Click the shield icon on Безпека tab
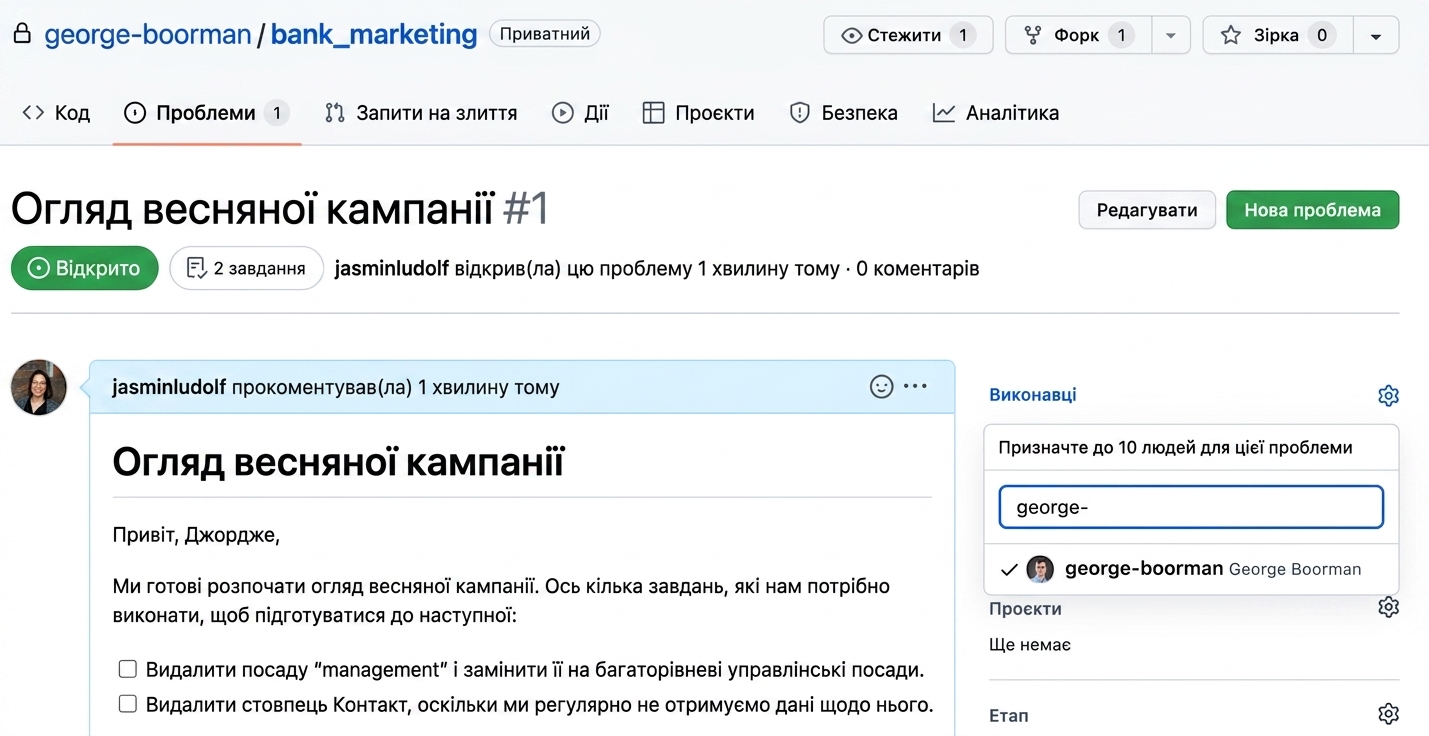Image resolution: width=1429 pixels, height=736 pixels. pyautogui.click(x=799, y=113)
